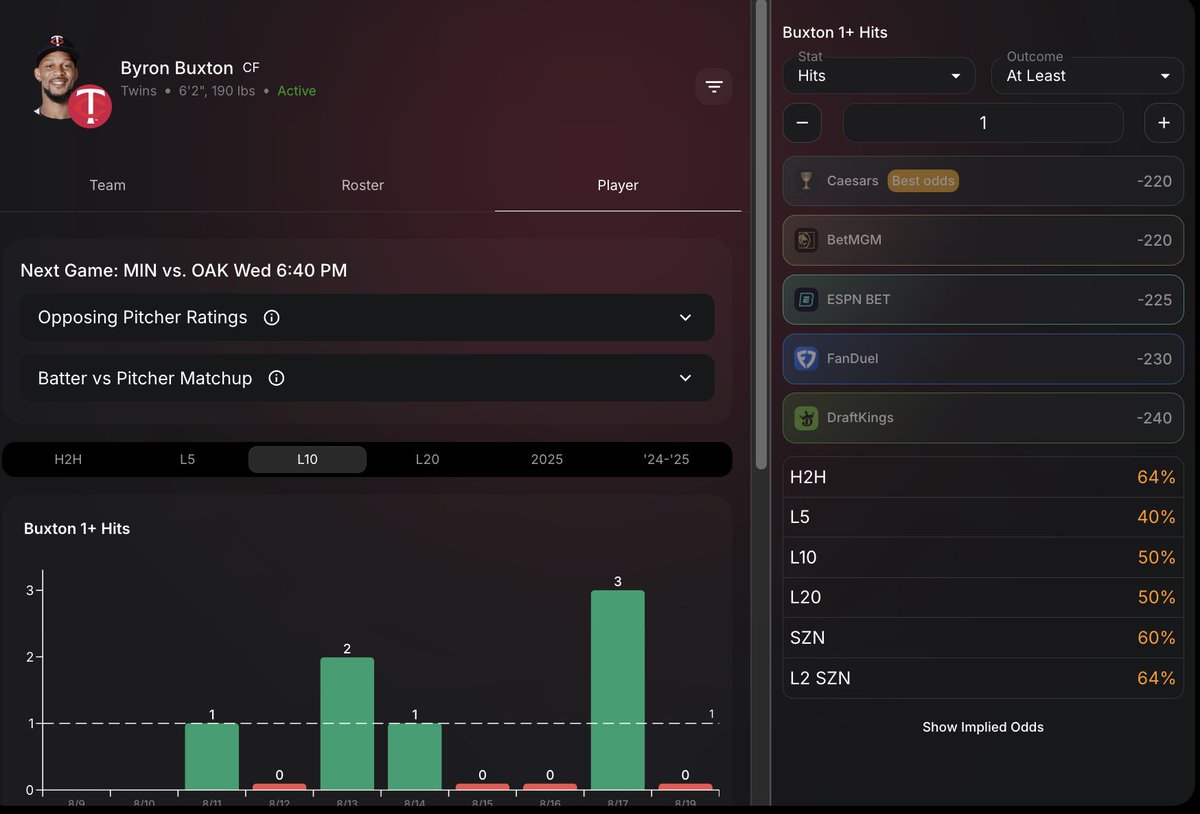1200x814 pixels.
Task: Click the Active status label
Action: (297, 91)
